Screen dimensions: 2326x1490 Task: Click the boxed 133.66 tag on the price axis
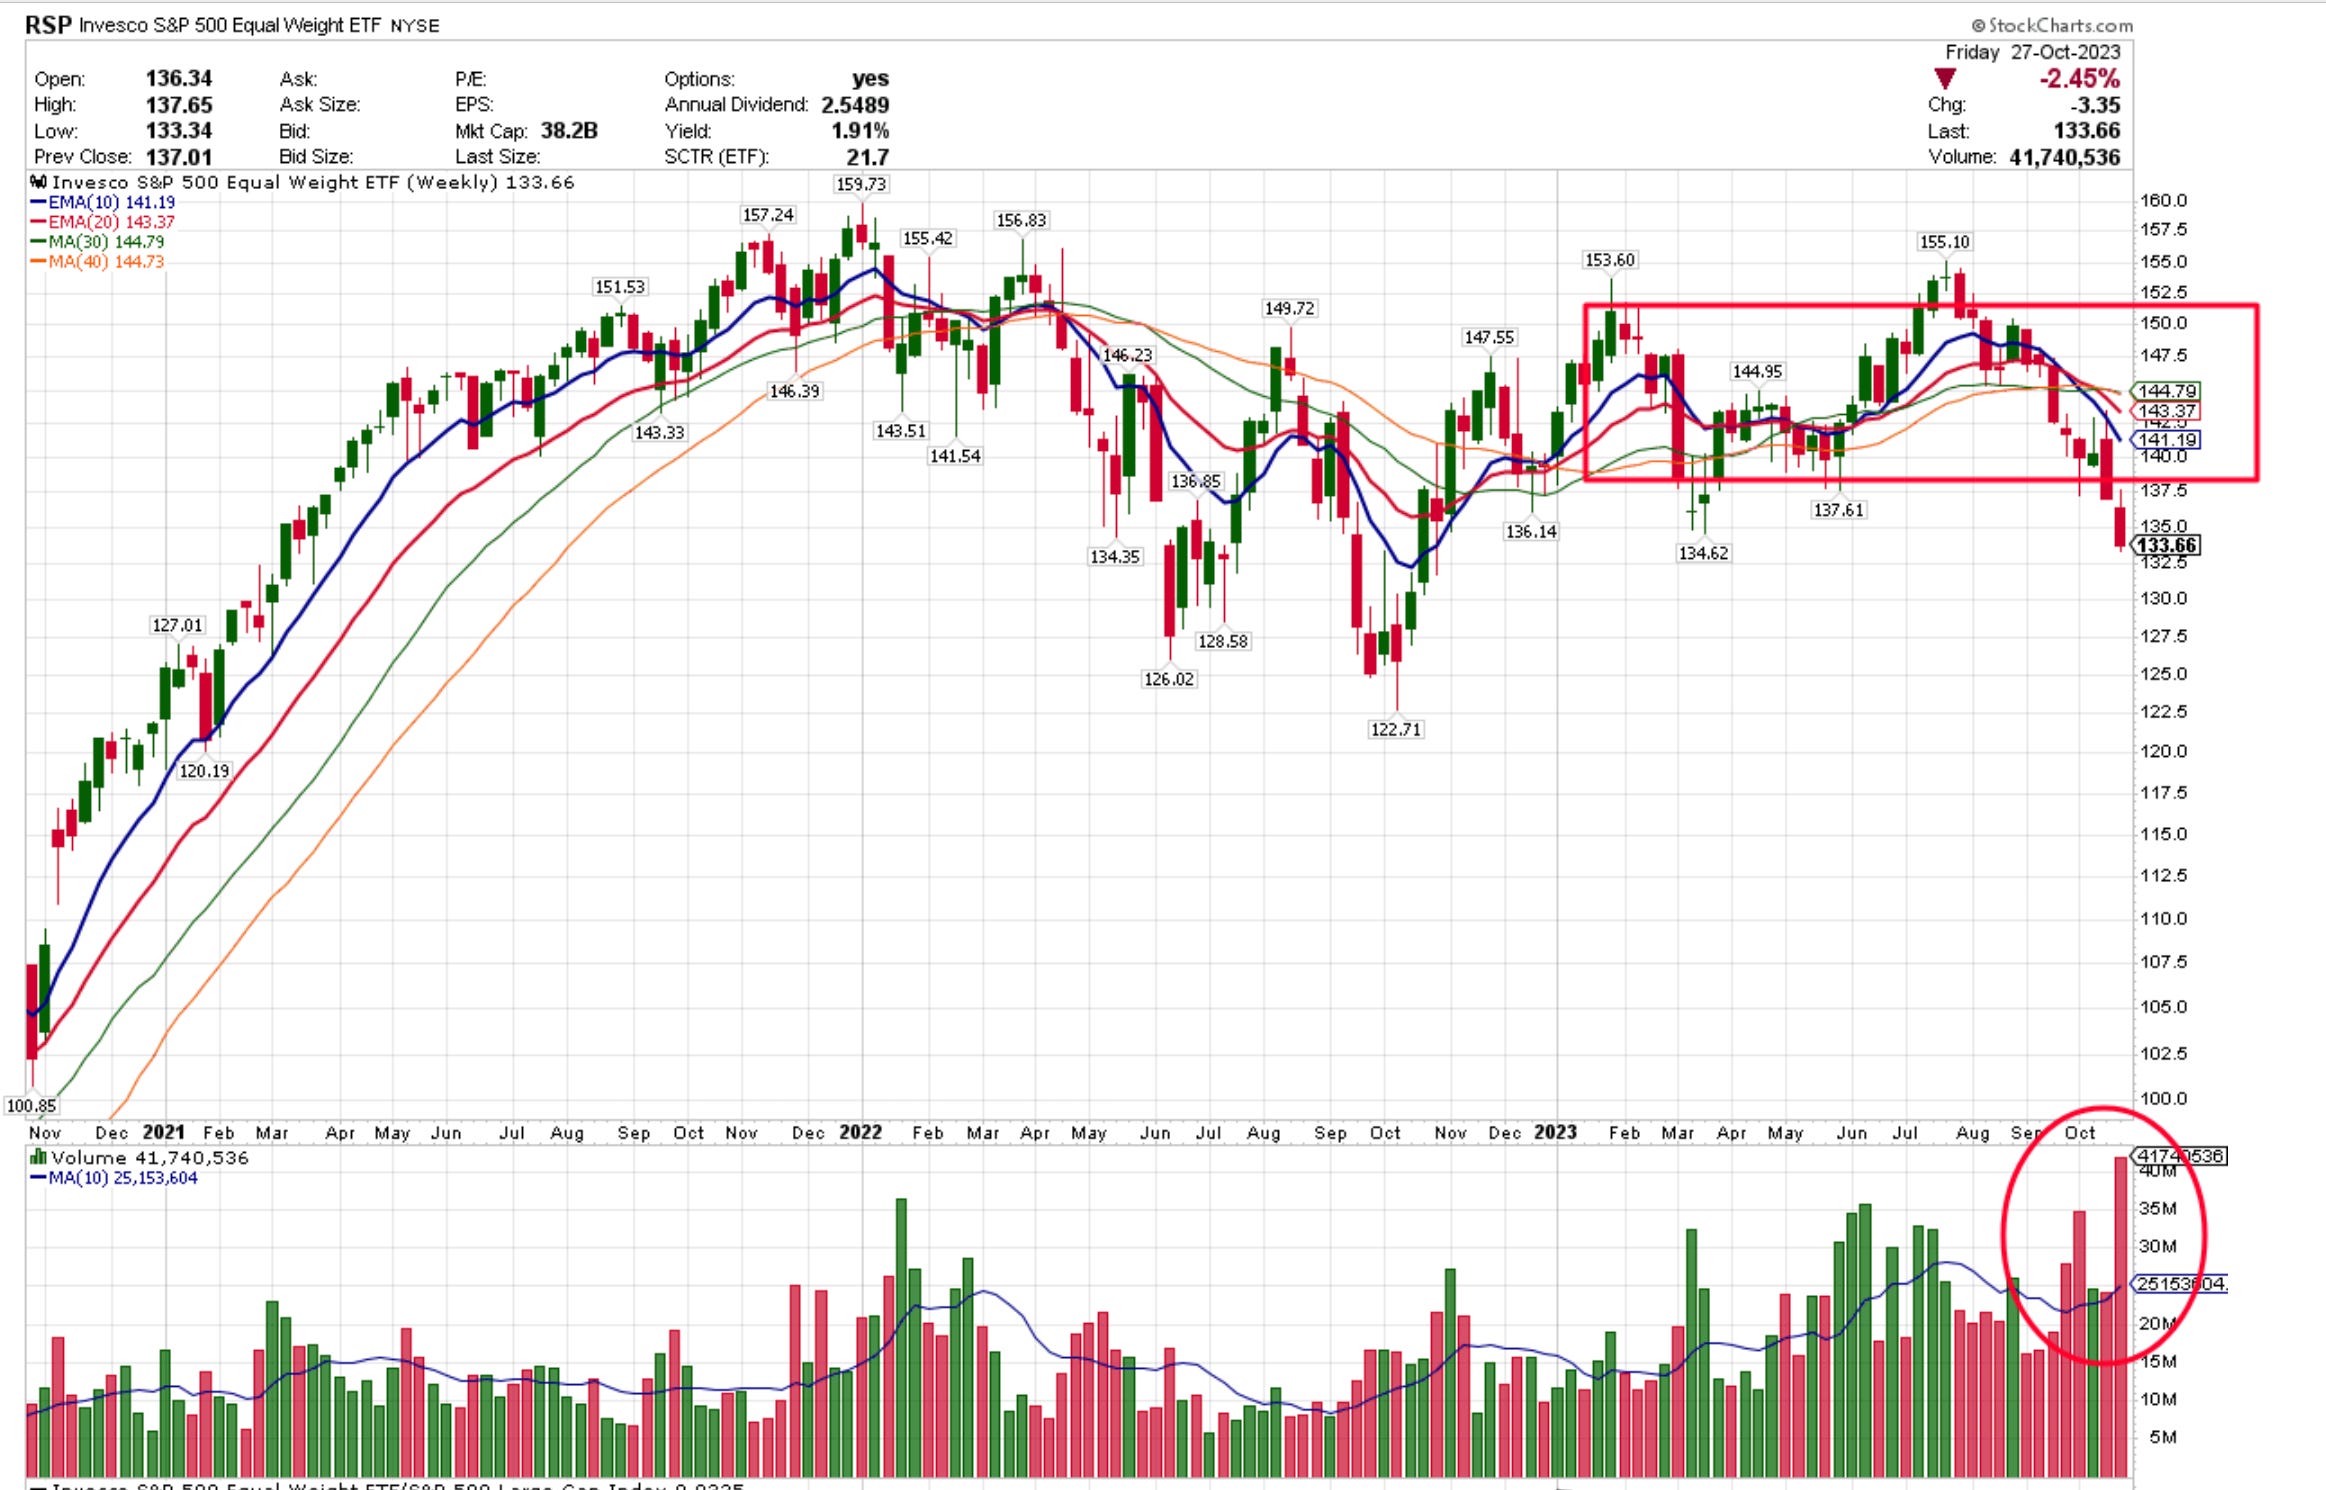[x=2167, y=545]
